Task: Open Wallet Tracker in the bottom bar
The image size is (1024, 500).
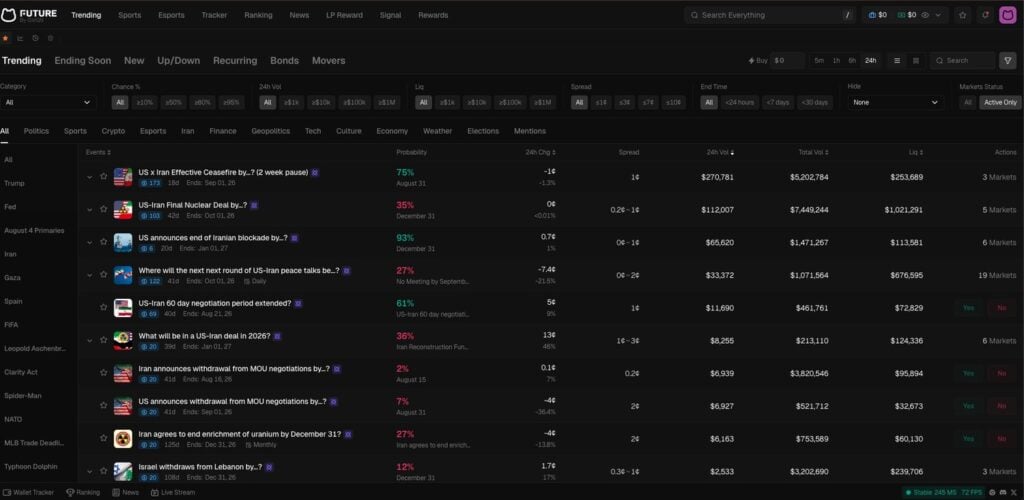Action: (x=29, y=493)
